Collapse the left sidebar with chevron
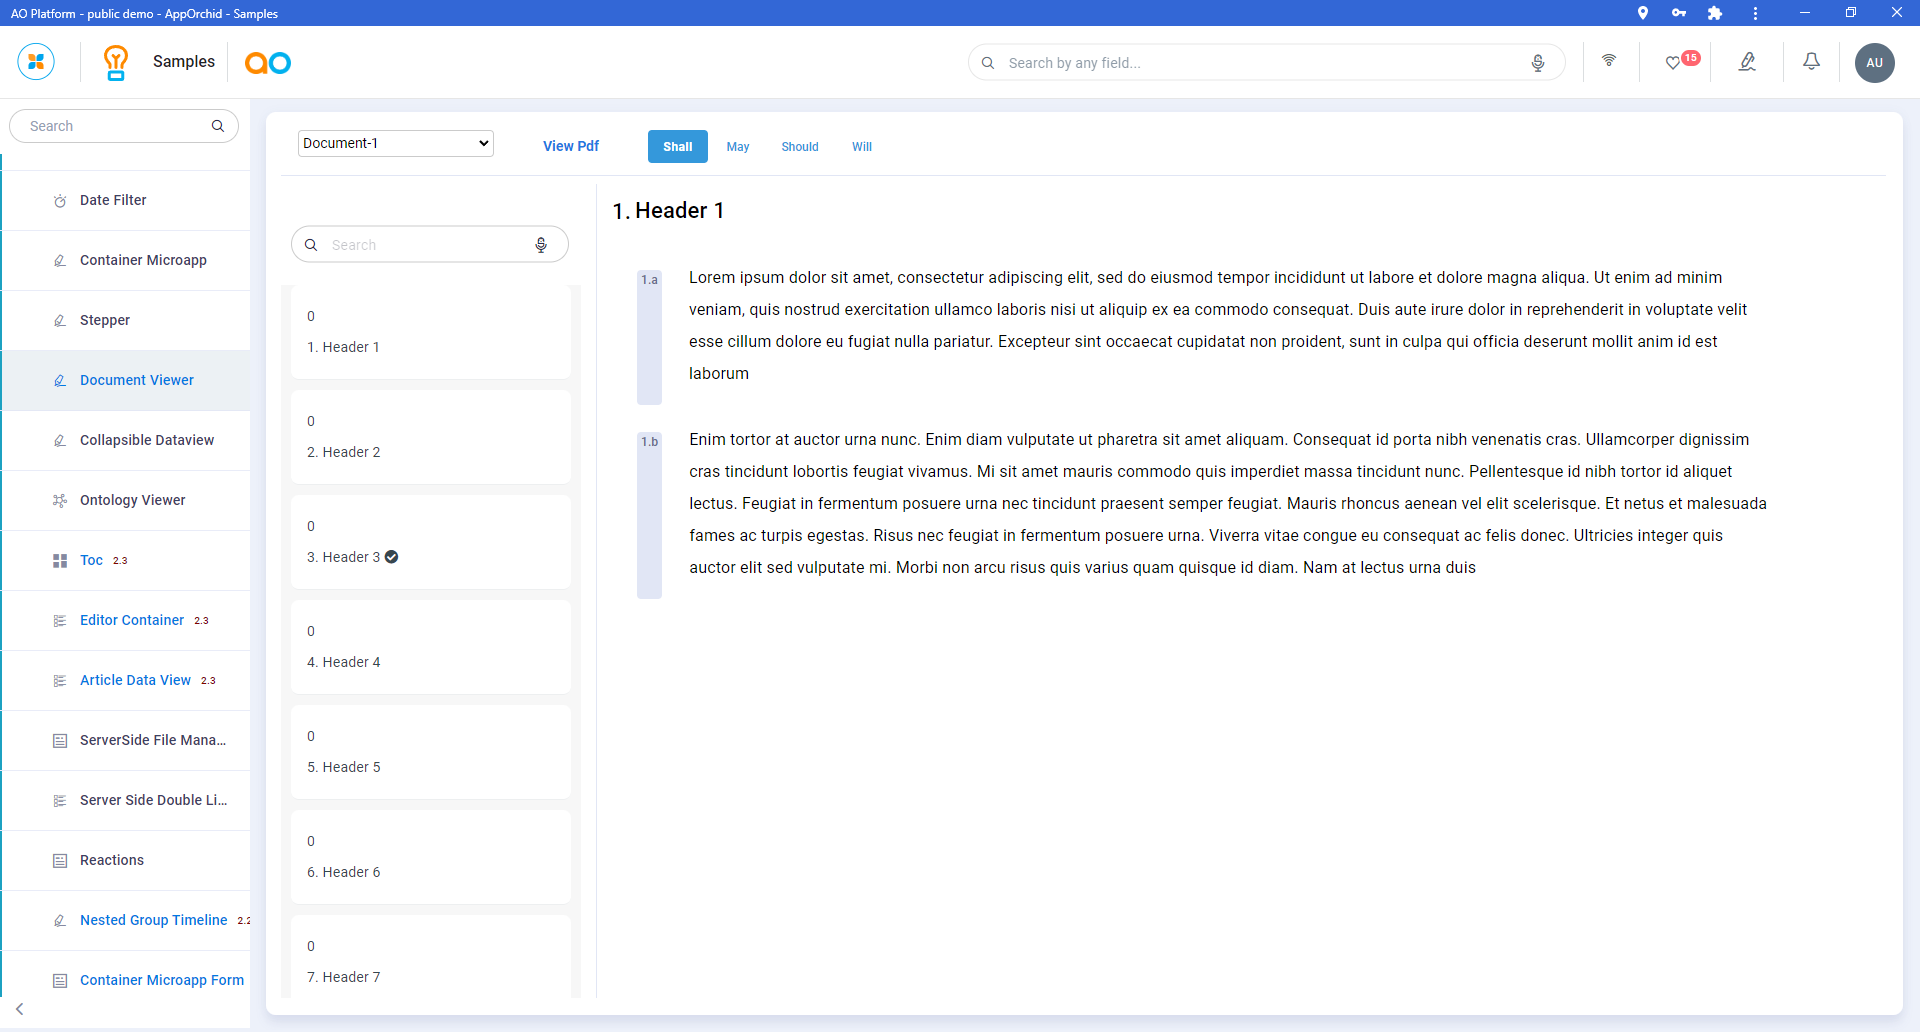The image size is (1920, 1032). (x=20, y=1009)
